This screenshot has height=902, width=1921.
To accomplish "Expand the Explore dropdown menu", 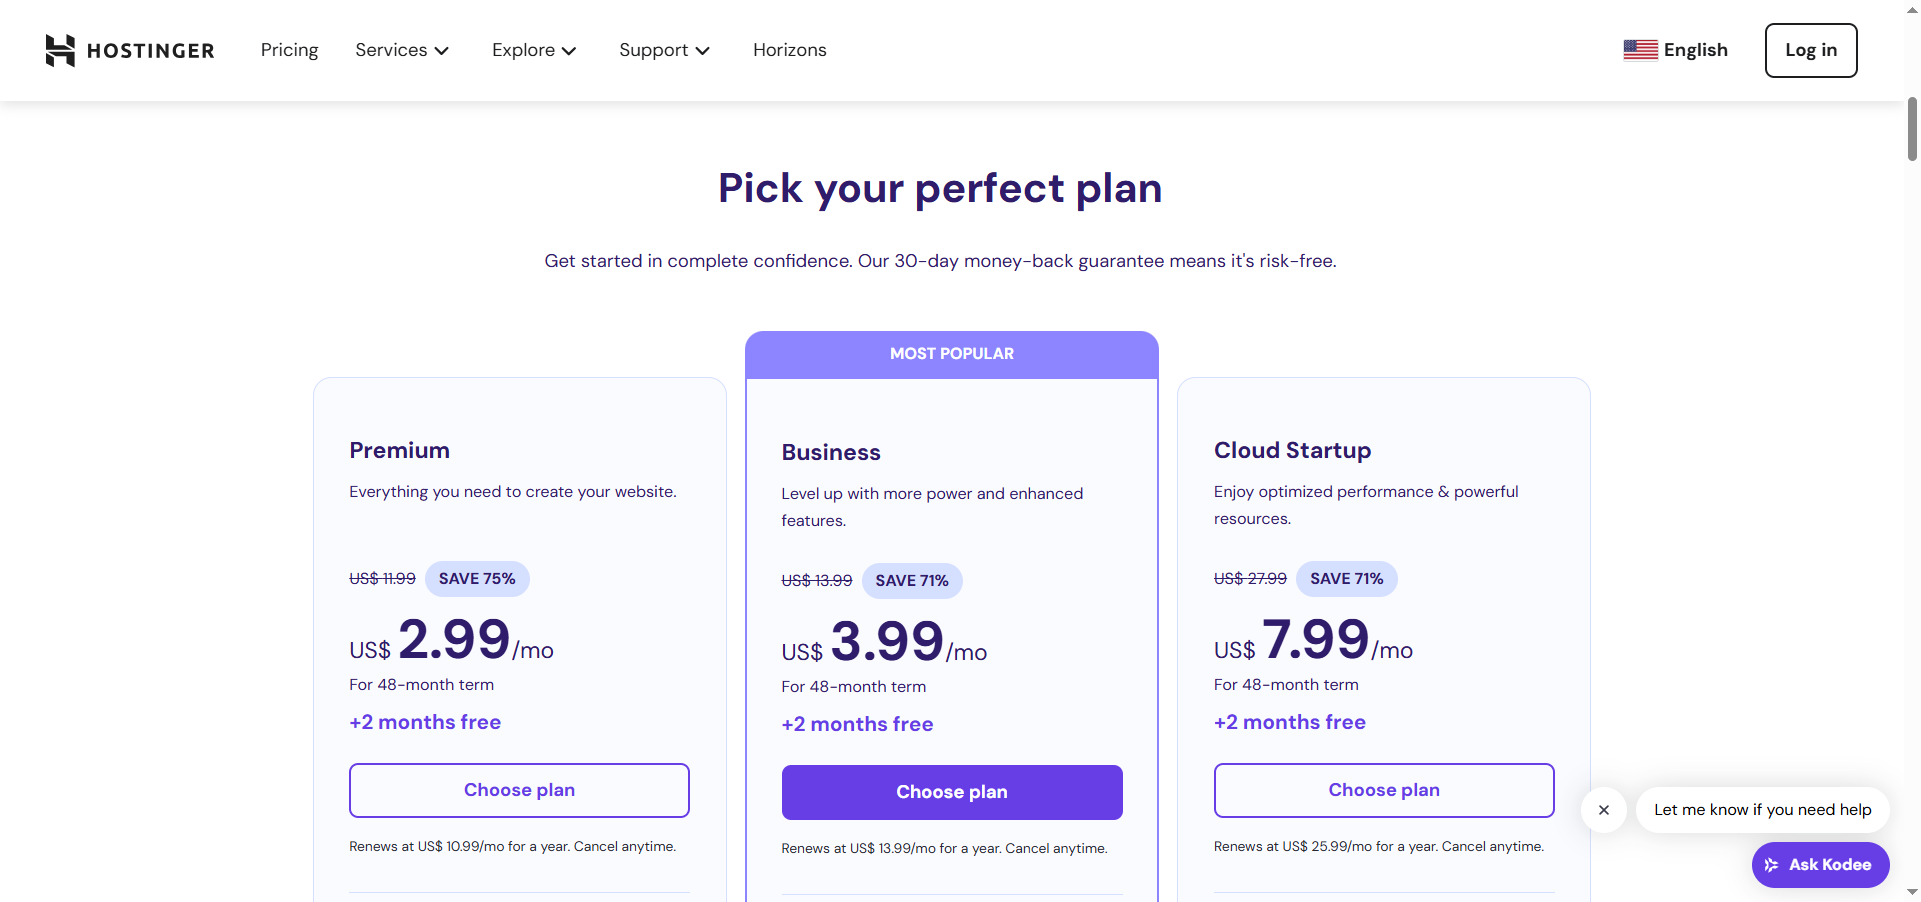I will pyautogui.click(x=534, y=50).
